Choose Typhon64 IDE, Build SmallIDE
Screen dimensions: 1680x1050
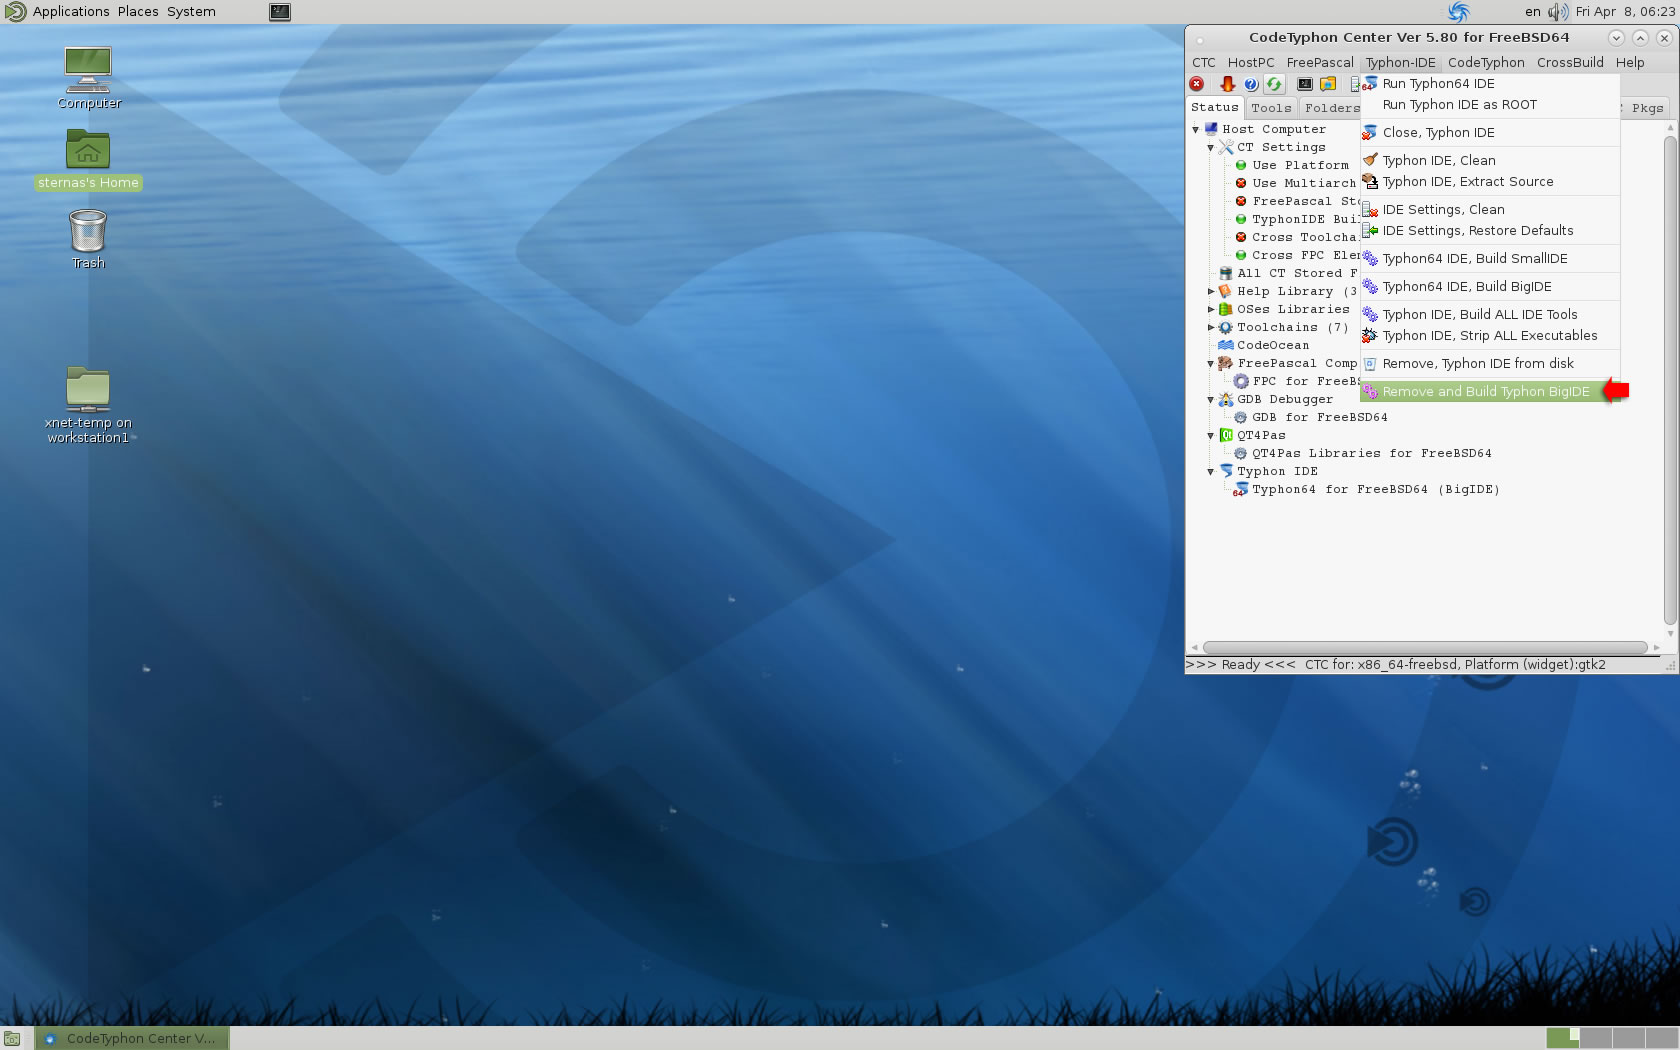(x=1490, y=258)
